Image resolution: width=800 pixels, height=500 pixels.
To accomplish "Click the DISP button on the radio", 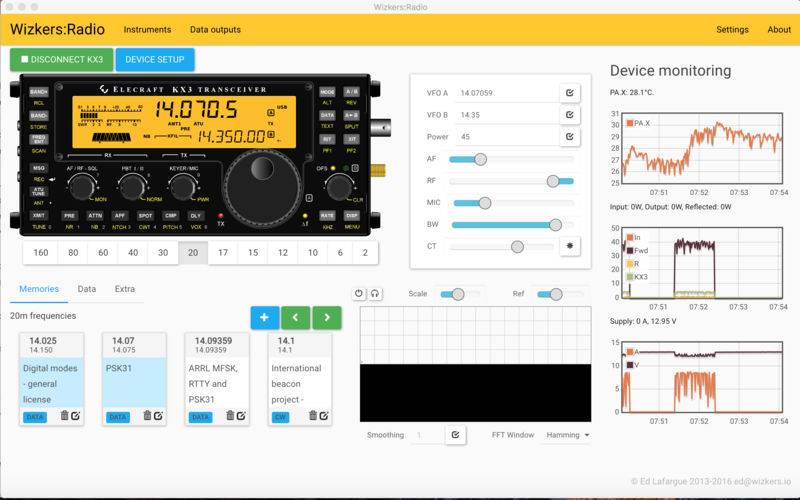I will tap(352, 216).
